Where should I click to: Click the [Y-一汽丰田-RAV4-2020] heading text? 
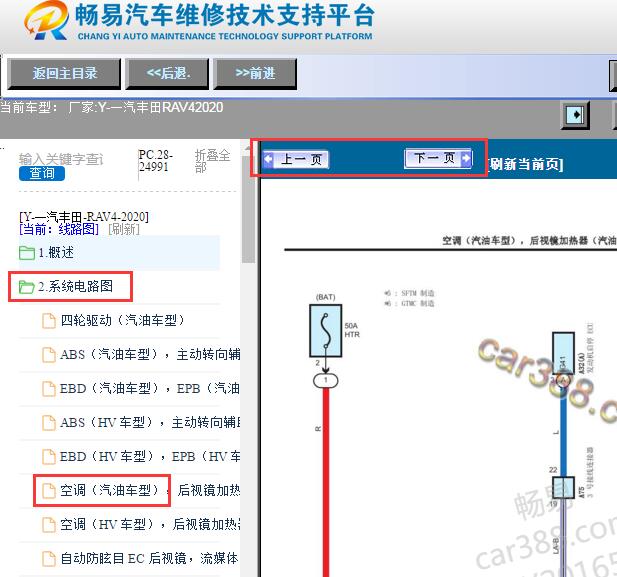[x=84, y=216]
